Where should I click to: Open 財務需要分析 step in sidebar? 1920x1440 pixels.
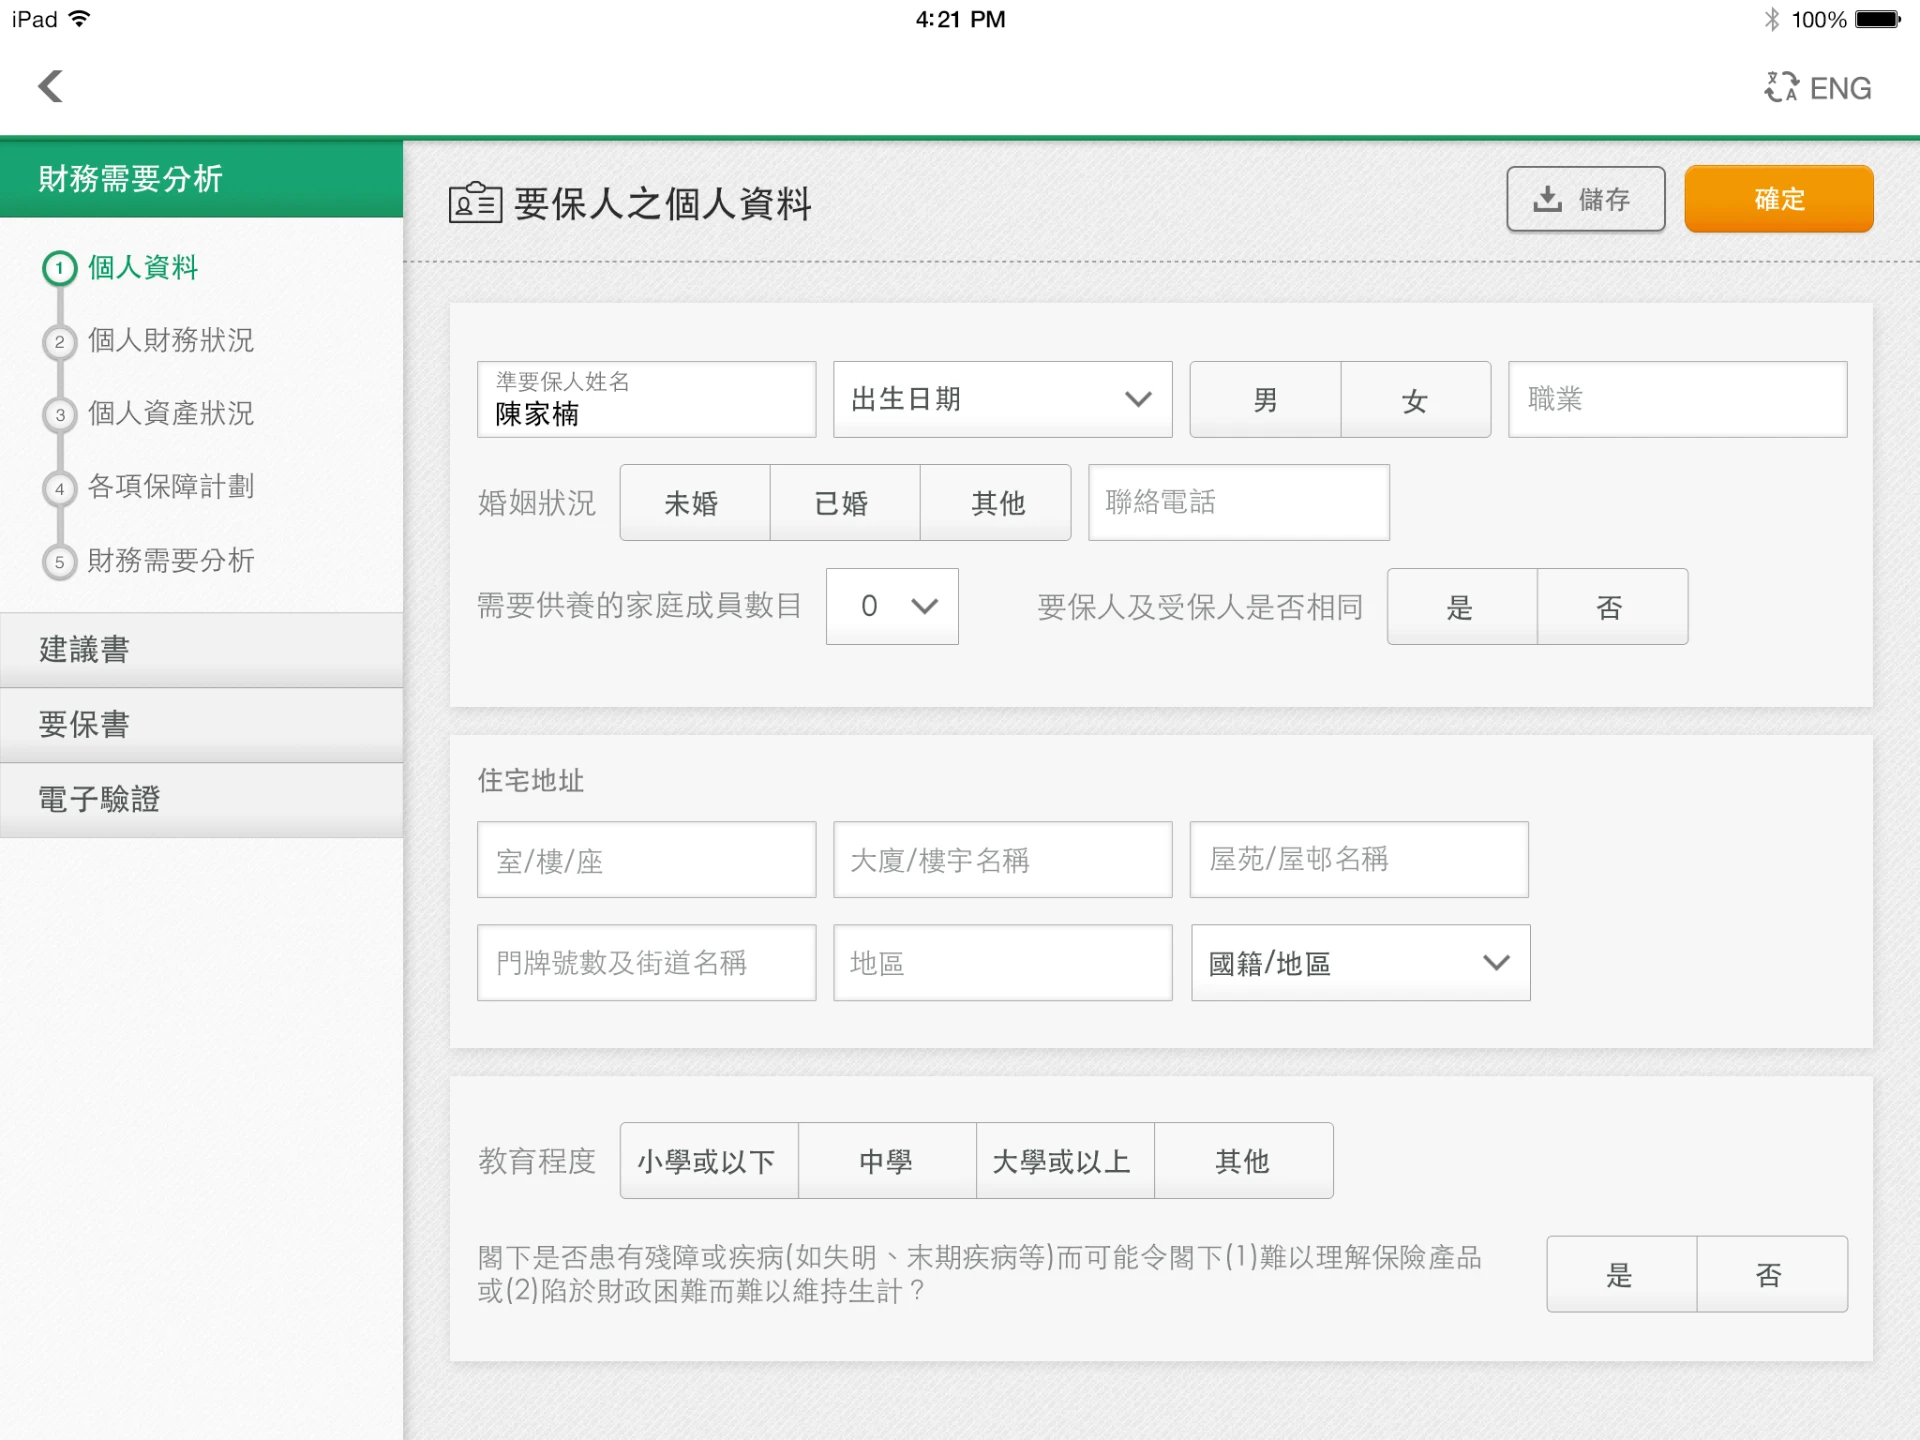(x=171, y=561)
